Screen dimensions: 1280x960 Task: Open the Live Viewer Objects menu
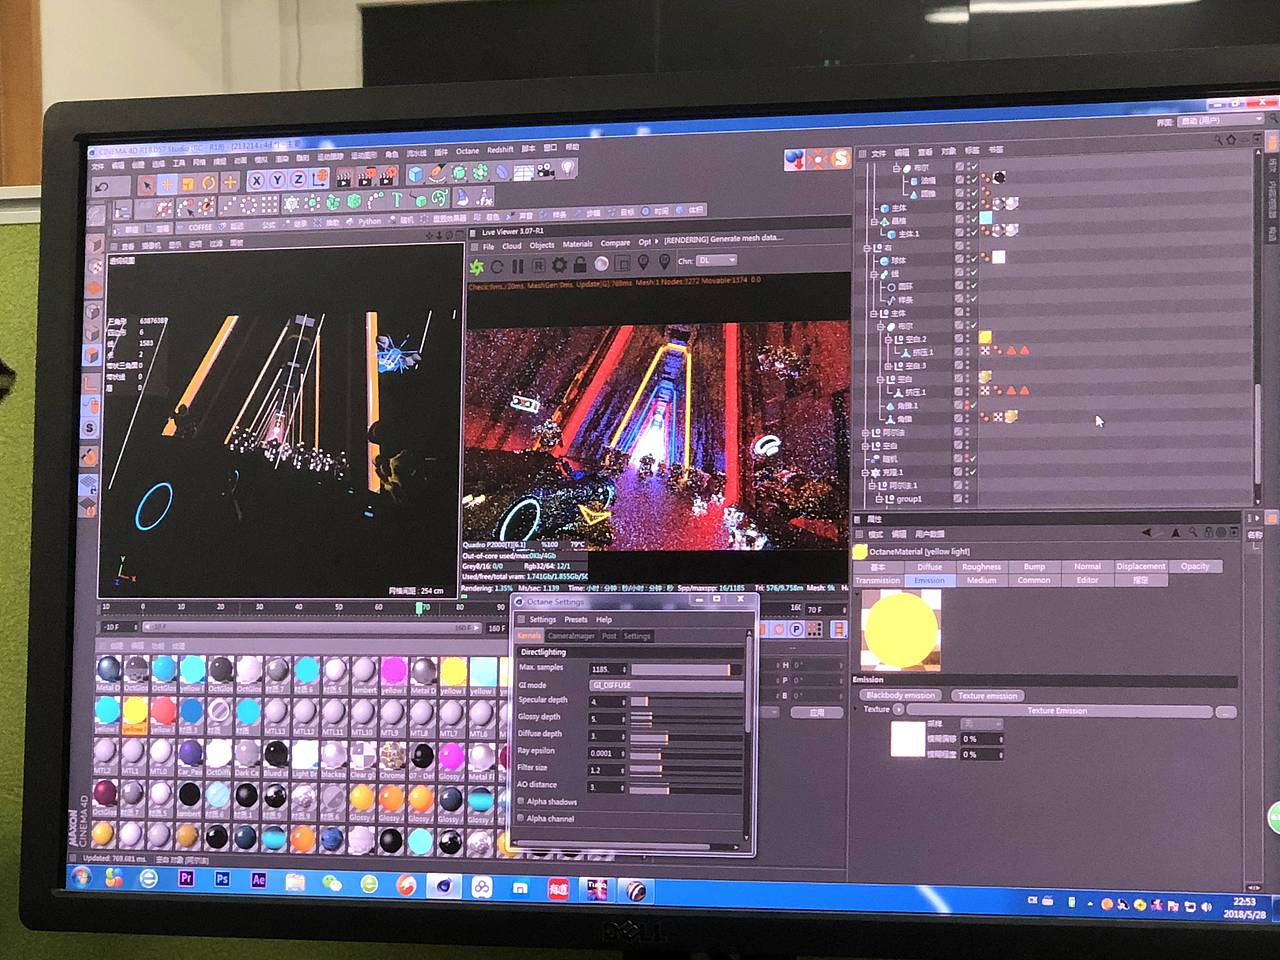click(x=541, y=244)
